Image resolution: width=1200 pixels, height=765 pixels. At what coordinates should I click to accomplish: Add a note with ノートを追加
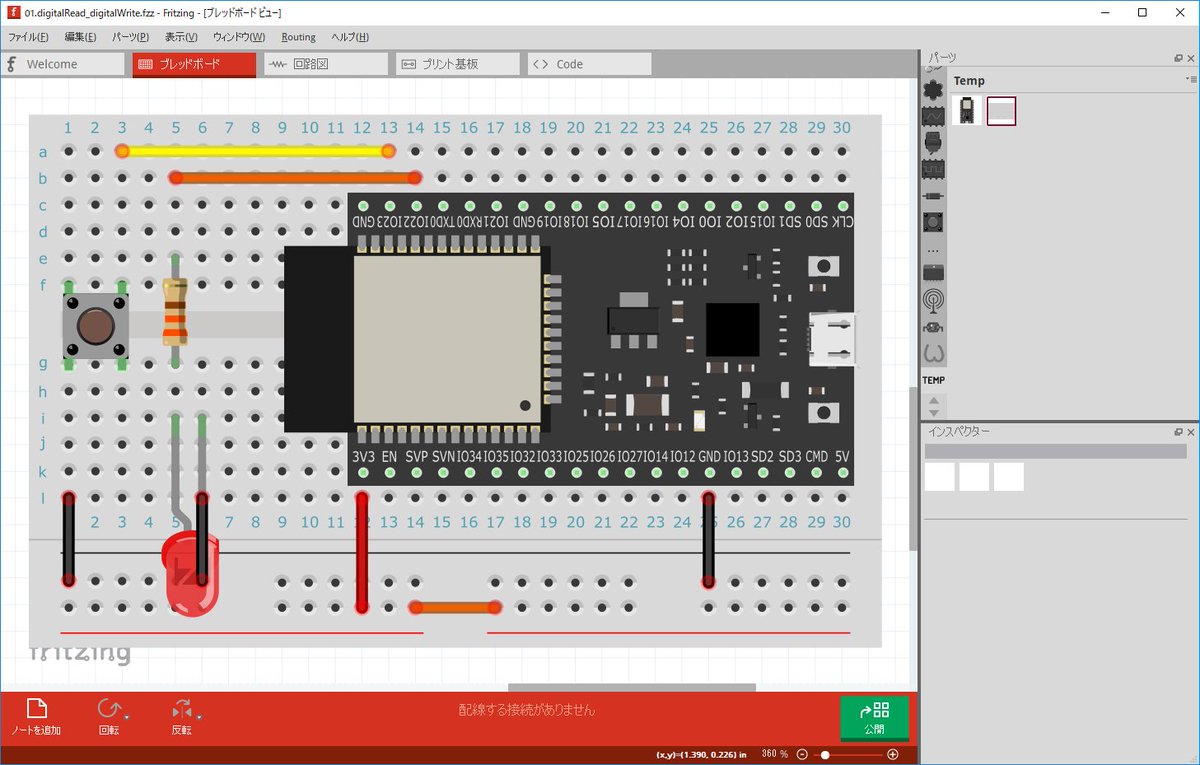[x=36, y=717]
